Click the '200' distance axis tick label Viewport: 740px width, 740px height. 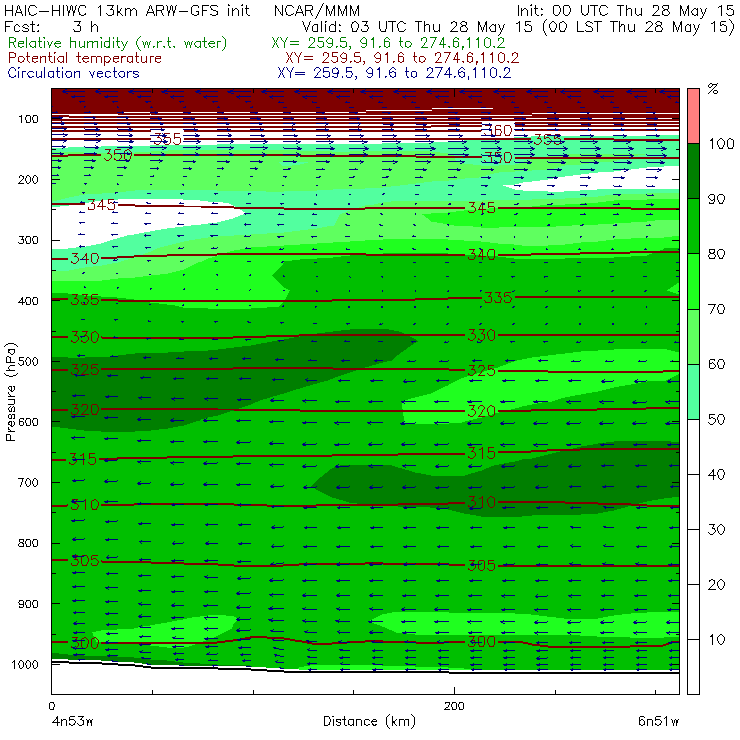(454, 706)
